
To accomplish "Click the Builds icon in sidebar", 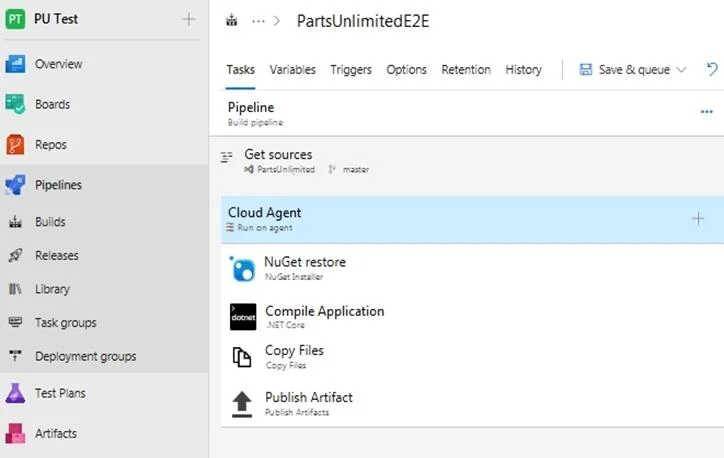I will pos(15,222).
